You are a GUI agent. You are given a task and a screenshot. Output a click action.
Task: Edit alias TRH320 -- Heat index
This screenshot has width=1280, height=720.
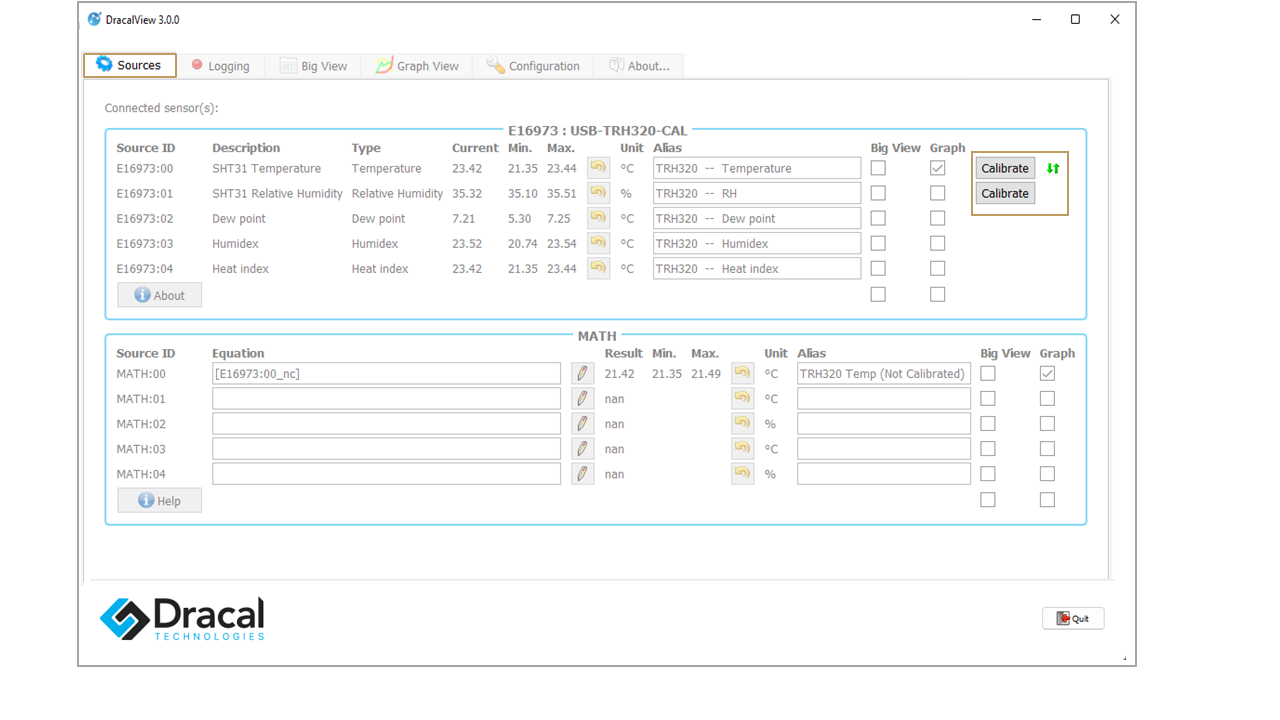(757, 268)
